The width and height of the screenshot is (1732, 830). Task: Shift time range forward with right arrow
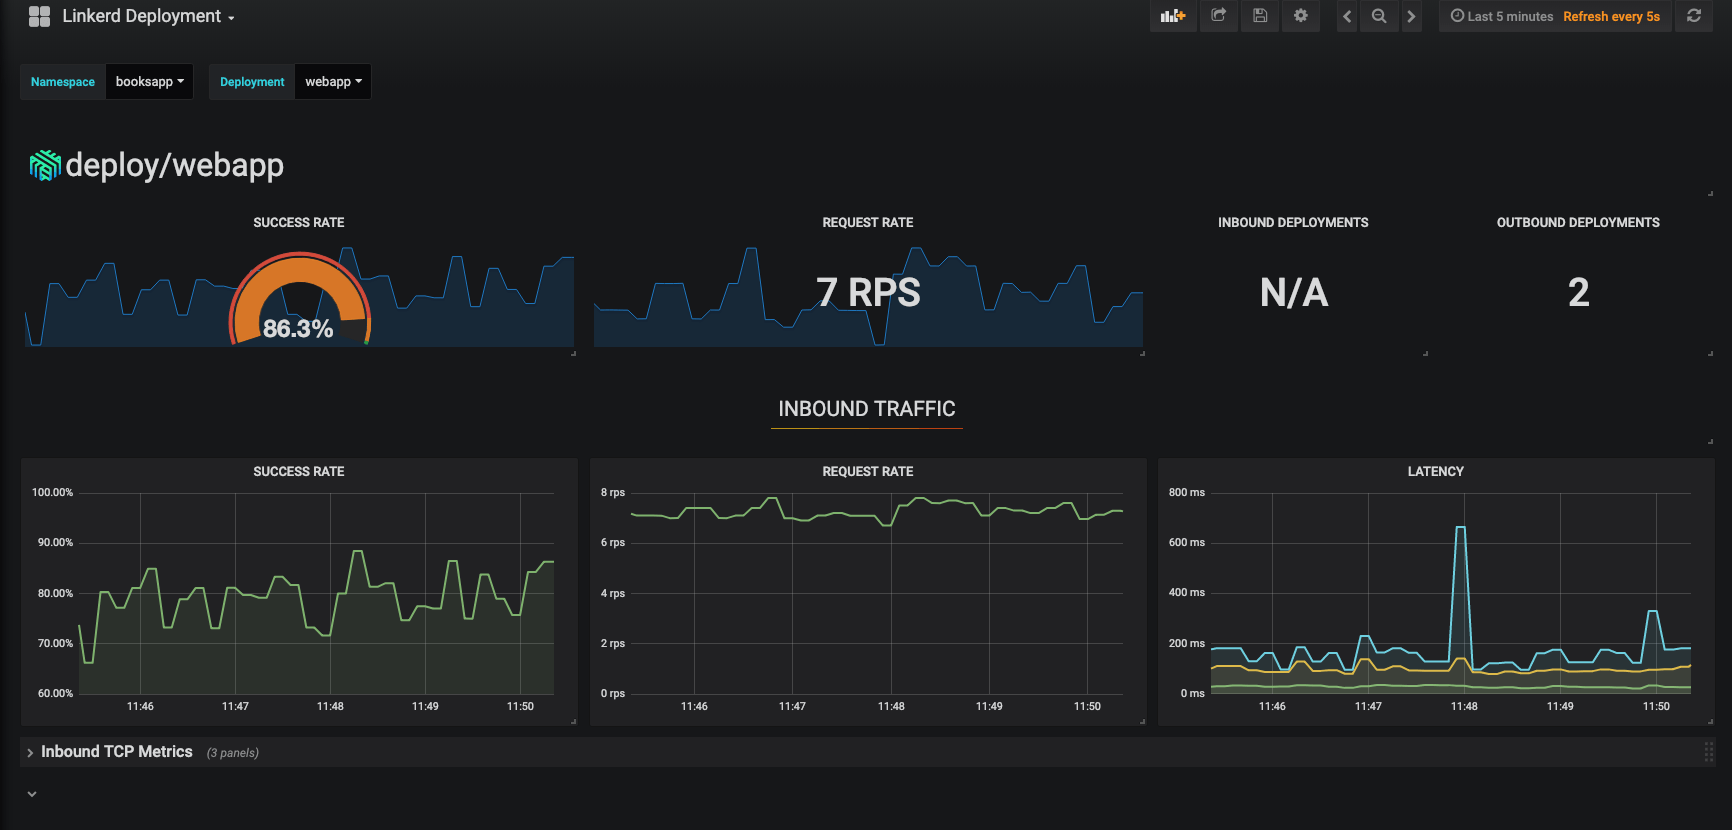pos(1411,16)
